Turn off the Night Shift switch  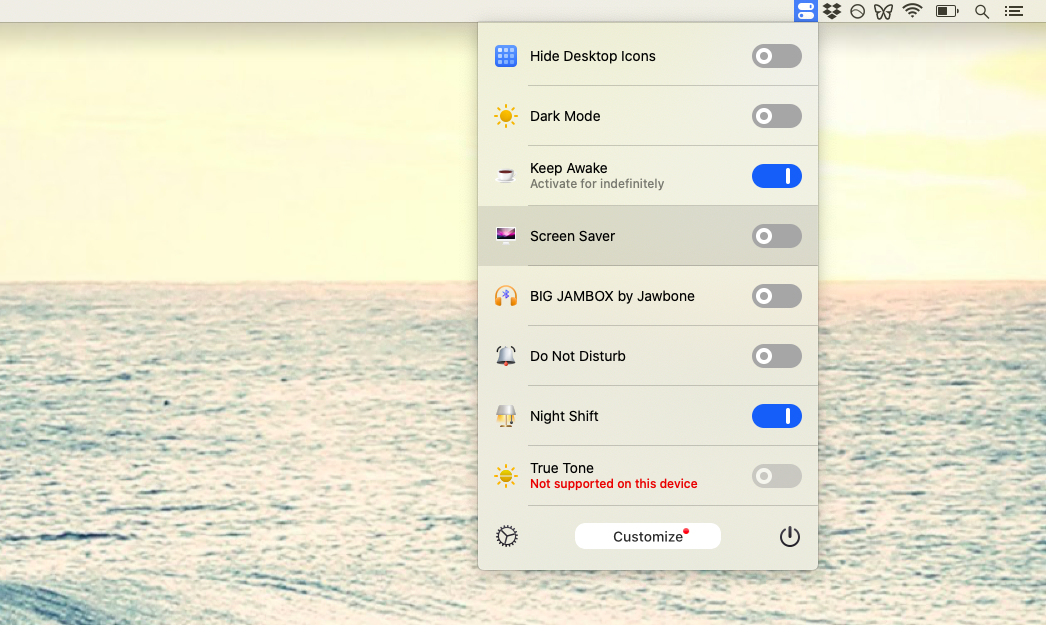click(x=776, y=416)
